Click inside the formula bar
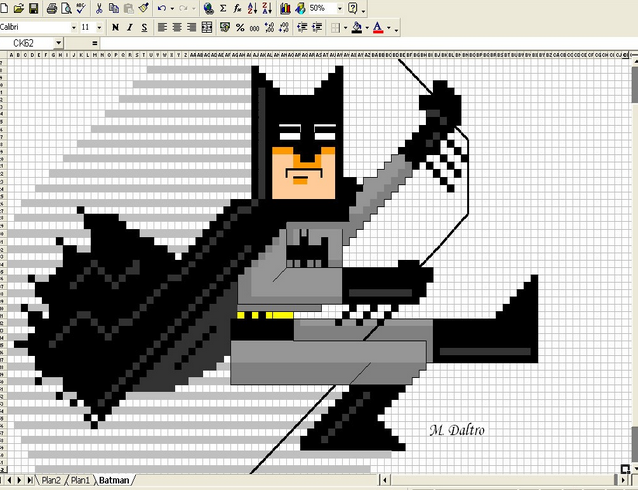The height and width of the screenshot is (490, 638). click(368, 43)
